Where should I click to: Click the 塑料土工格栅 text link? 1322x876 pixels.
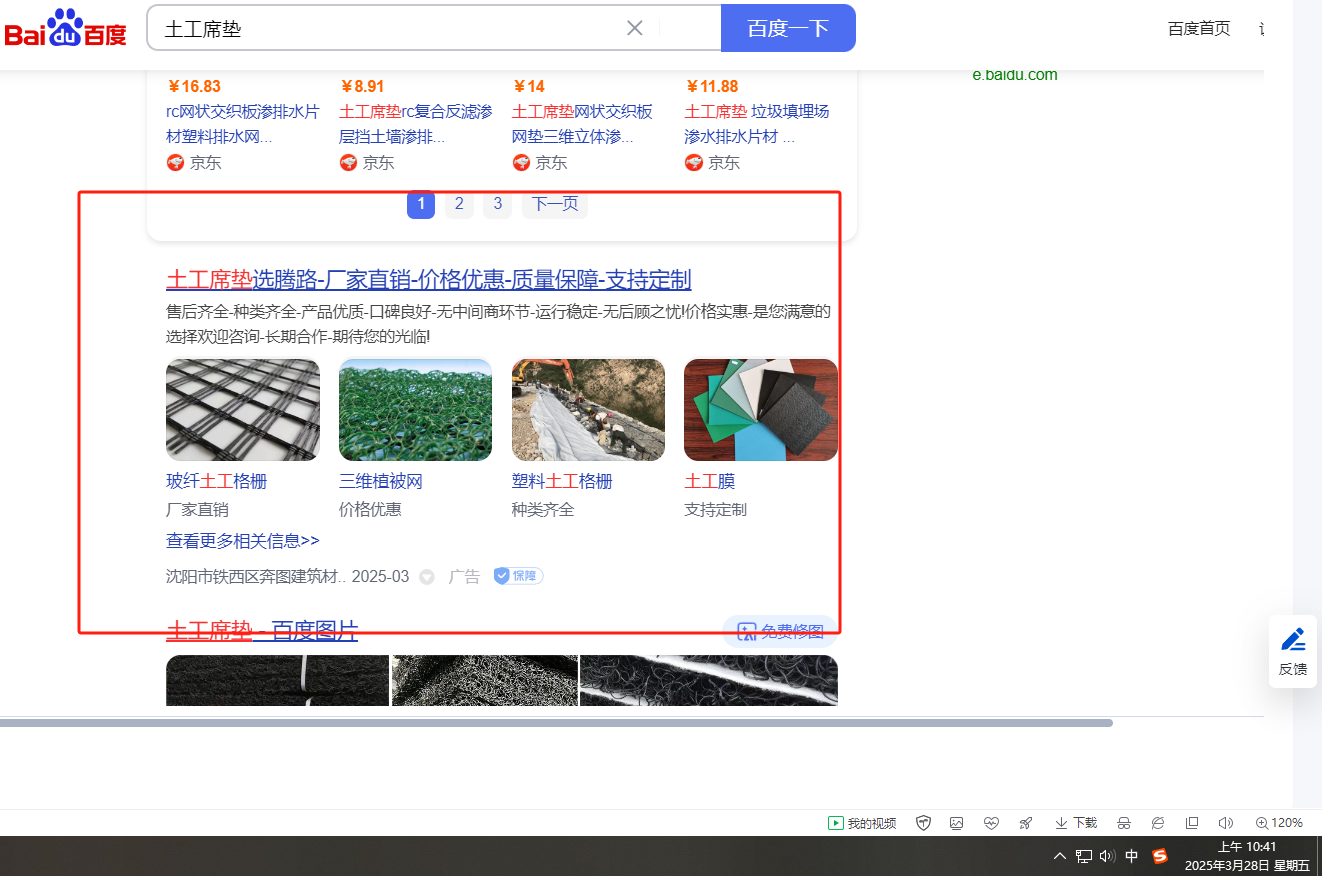562,482
